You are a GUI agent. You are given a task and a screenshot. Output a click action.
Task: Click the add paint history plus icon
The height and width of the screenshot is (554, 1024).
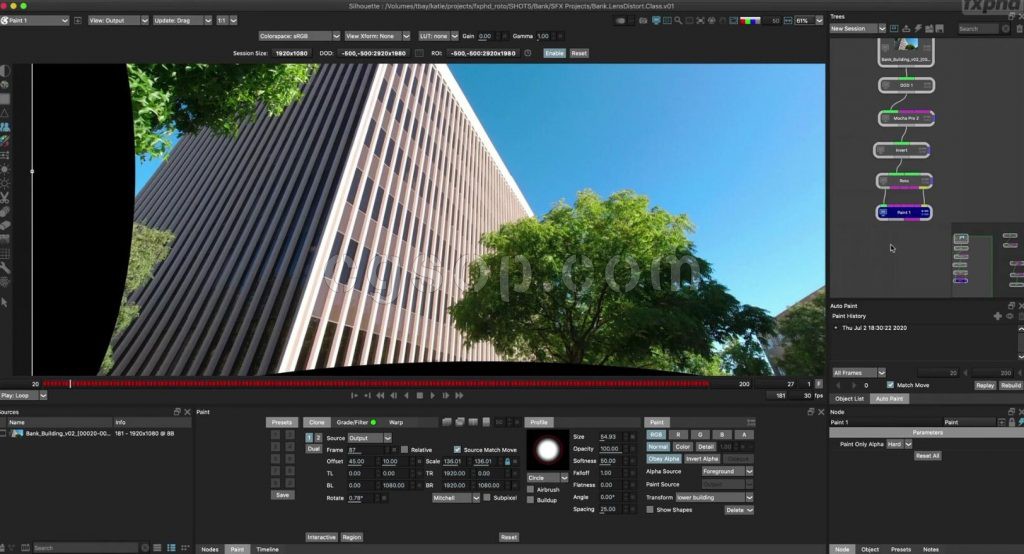(997, 316)
